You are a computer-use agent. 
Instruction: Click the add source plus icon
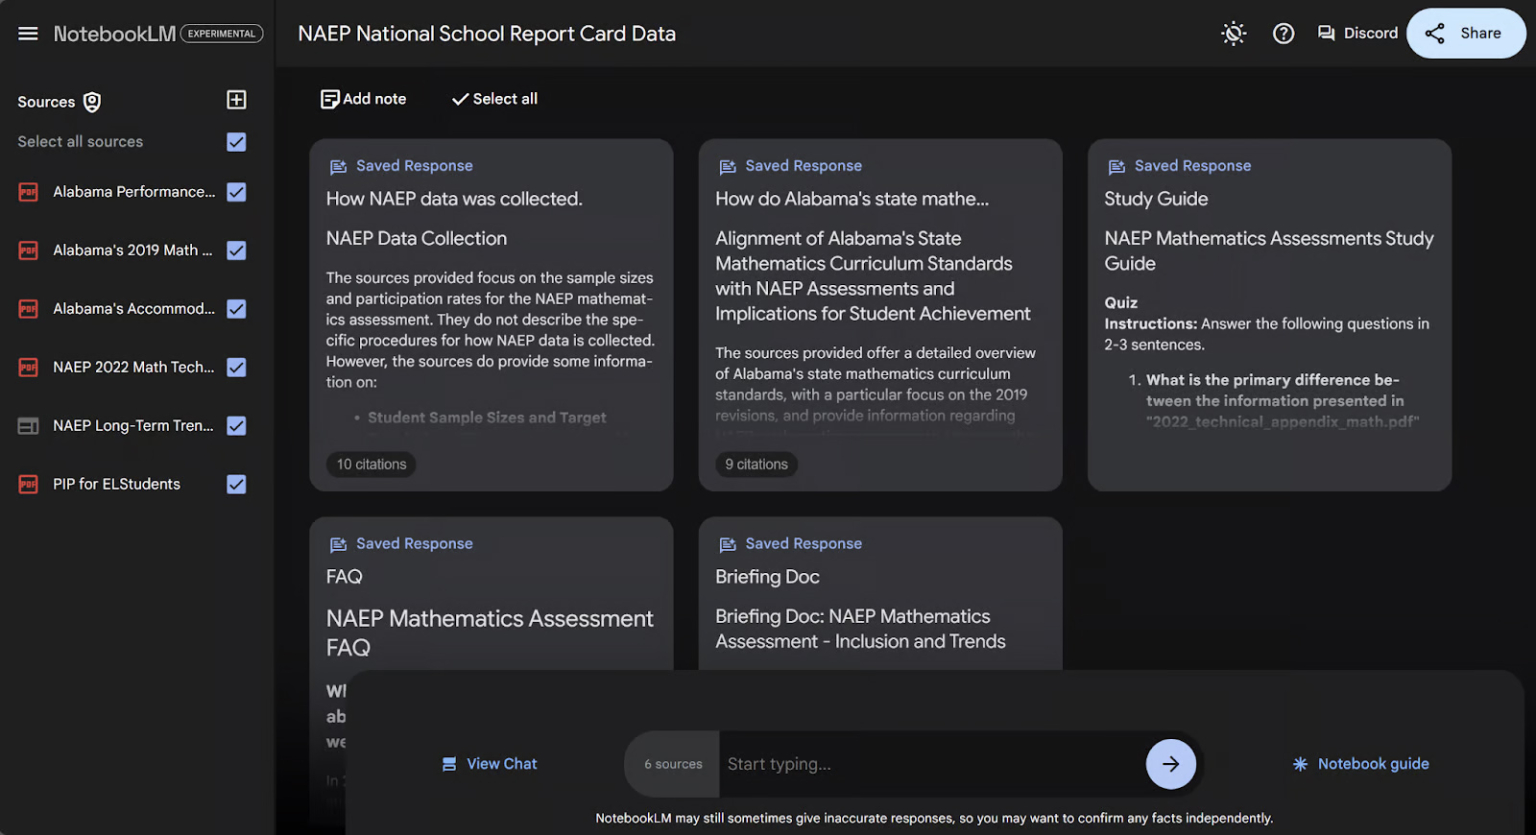[236, 100]
